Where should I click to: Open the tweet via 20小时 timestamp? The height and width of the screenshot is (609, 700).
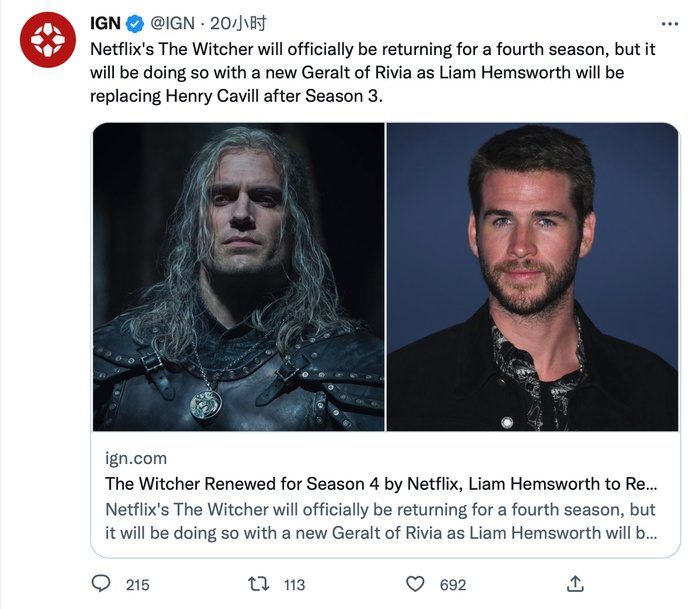[x=237, y=24]
